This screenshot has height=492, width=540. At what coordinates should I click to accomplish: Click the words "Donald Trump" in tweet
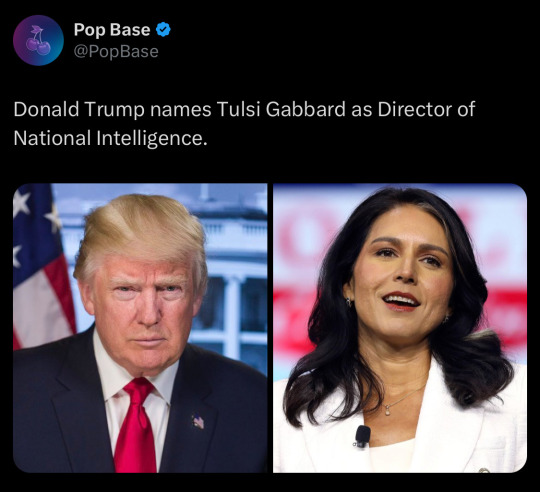(x=79, y=109)
